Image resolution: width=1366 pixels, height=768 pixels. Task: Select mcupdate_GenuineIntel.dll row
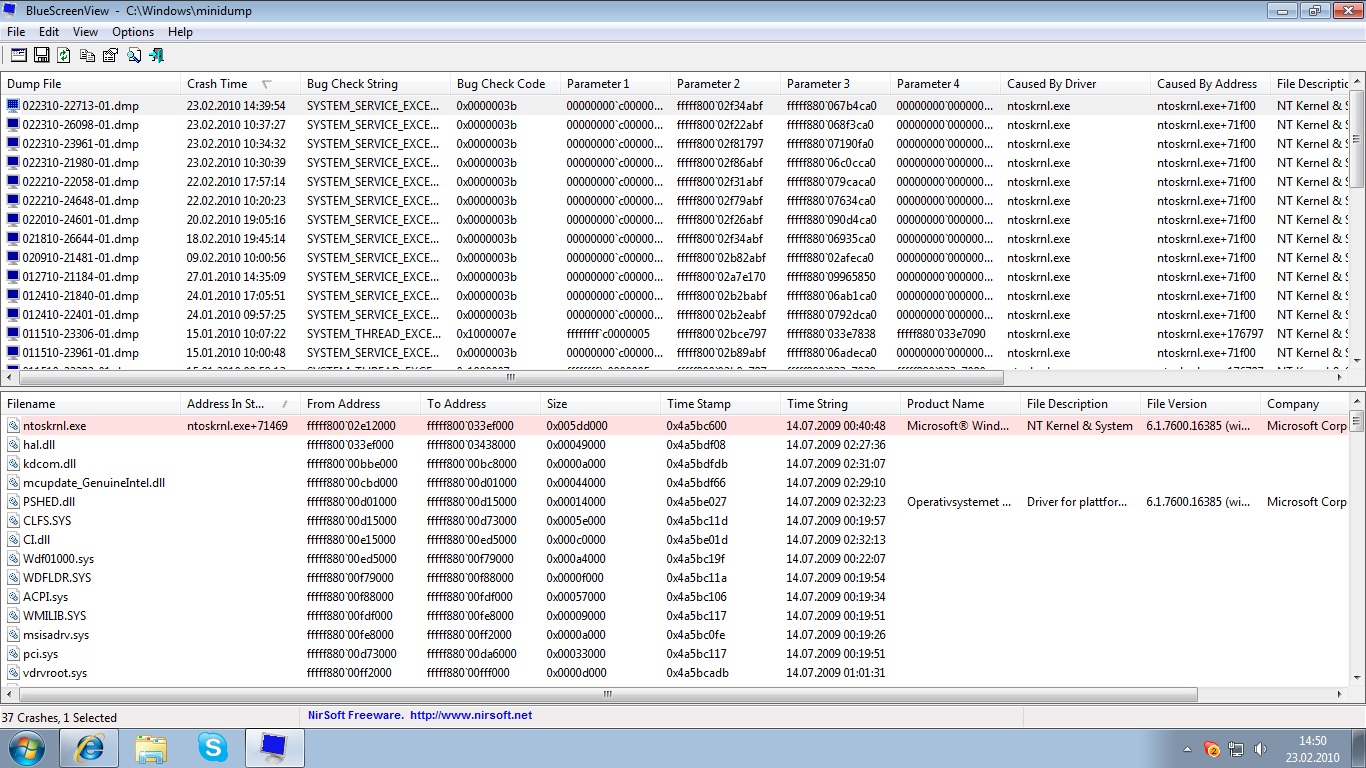pos(675,482)
